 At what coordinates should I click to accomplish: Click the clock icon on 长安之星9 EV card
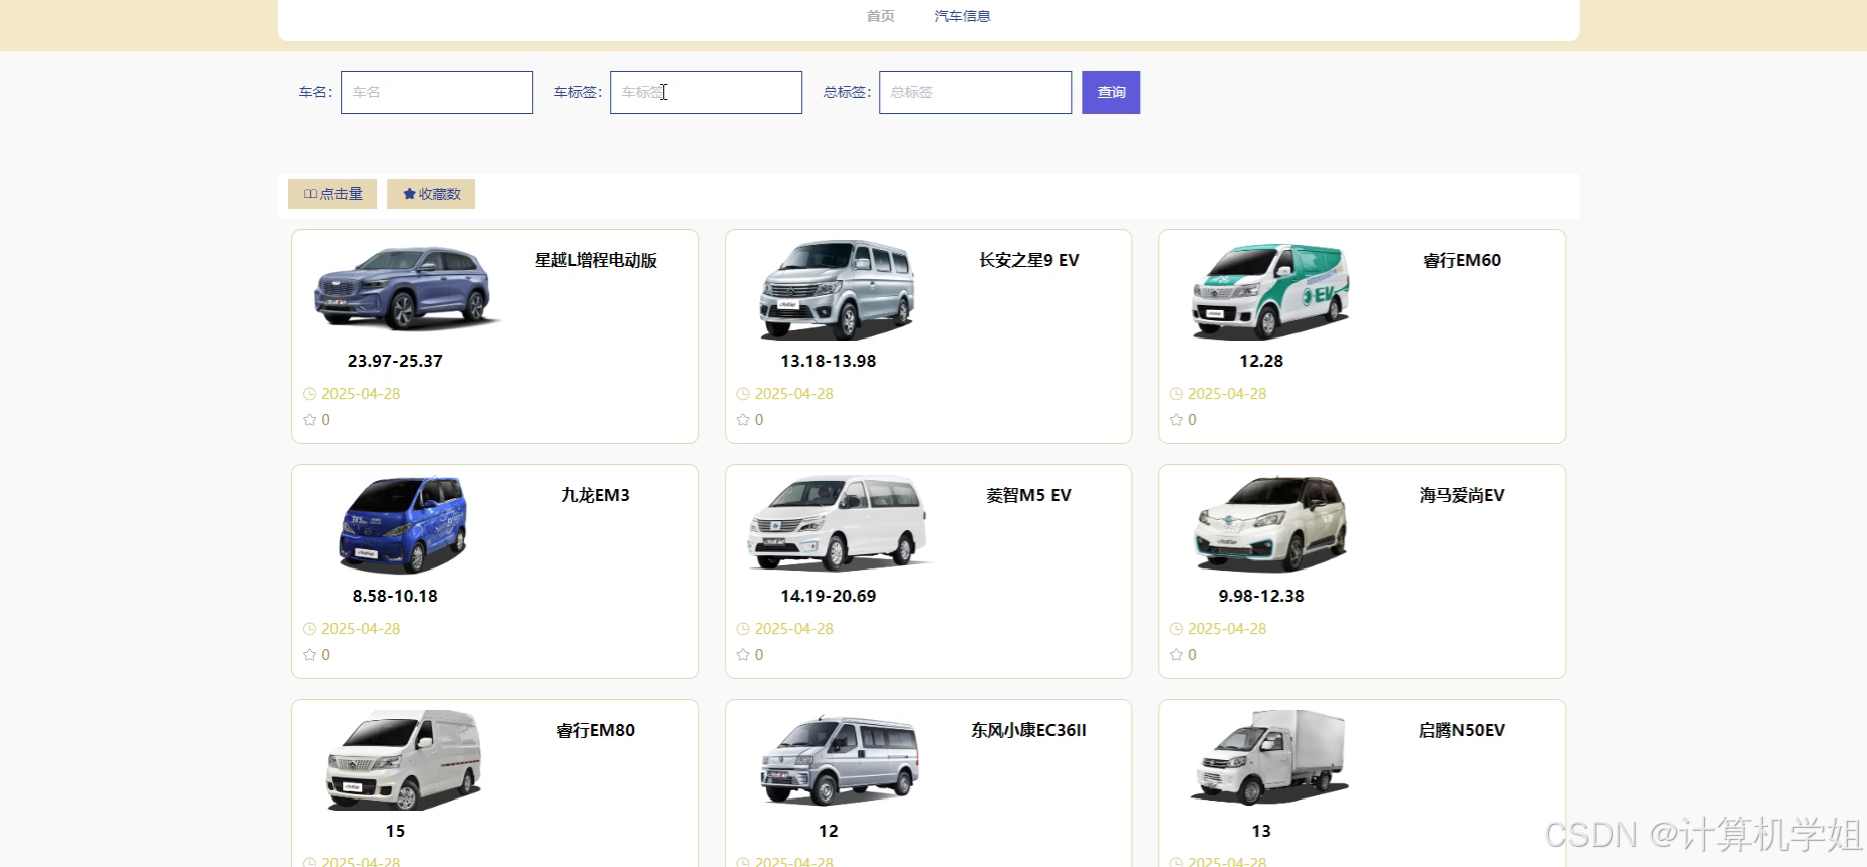[743, 394]
